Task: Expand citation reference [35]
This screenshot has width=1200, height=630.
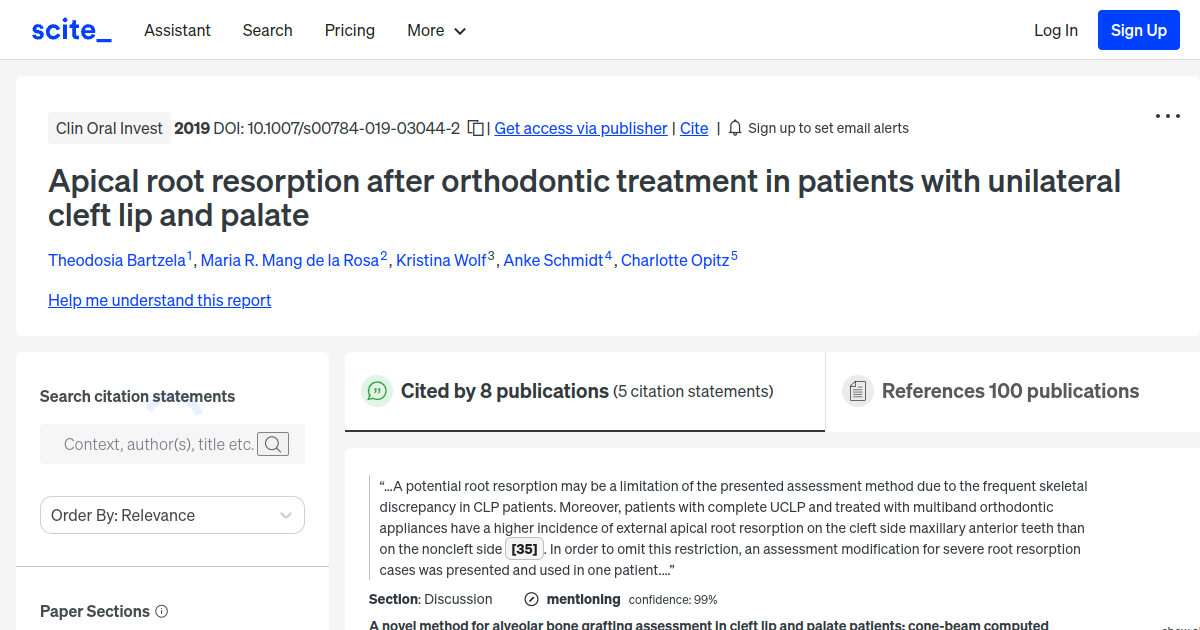Action: (524, 548)
